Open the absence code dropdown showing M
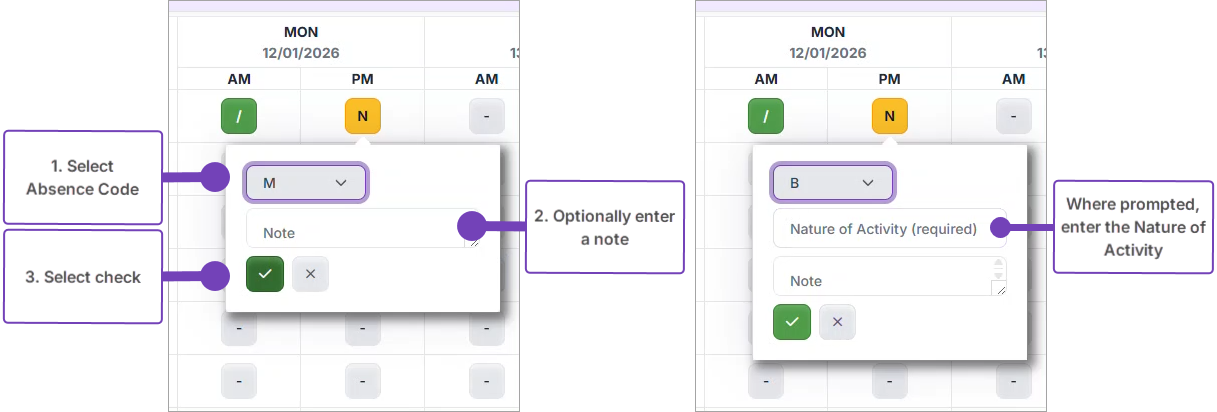 [306, 183]
